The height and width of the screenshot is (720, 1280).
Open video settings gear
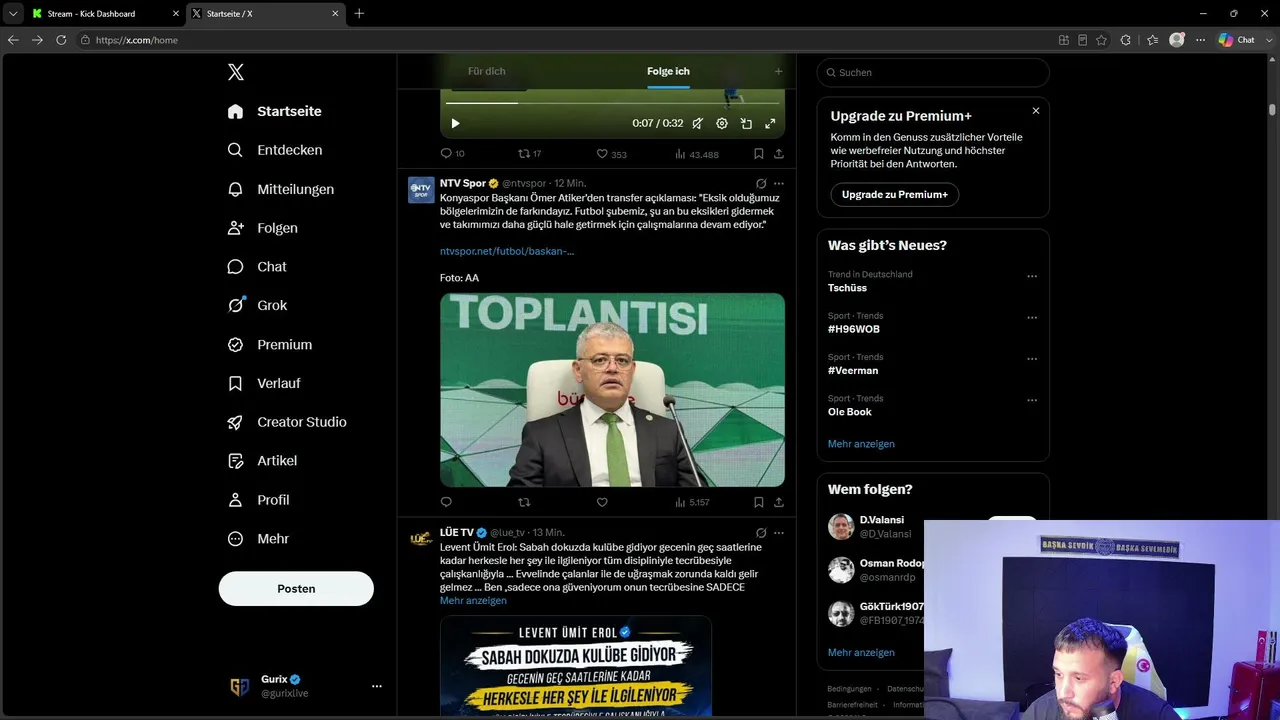click(x=722, y=123)
